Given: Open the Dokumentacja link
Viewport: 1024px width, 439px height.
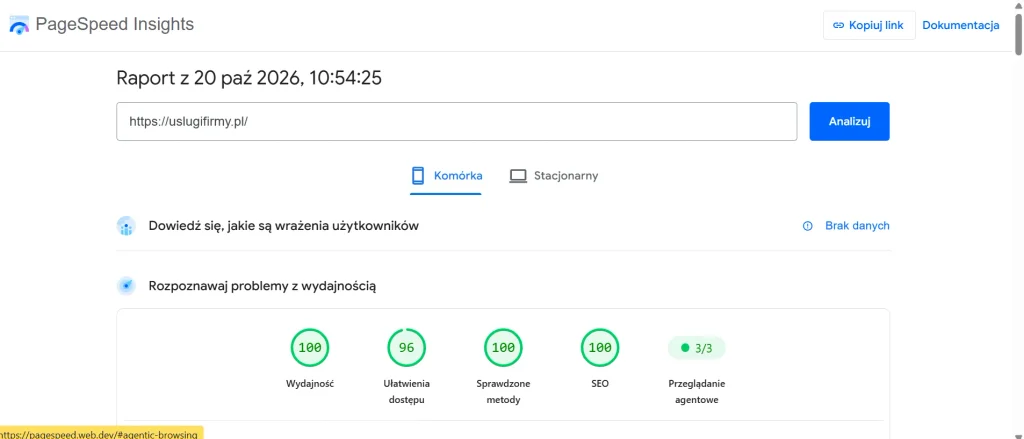Looking at the screenshot, I should [x=961, y=25].
